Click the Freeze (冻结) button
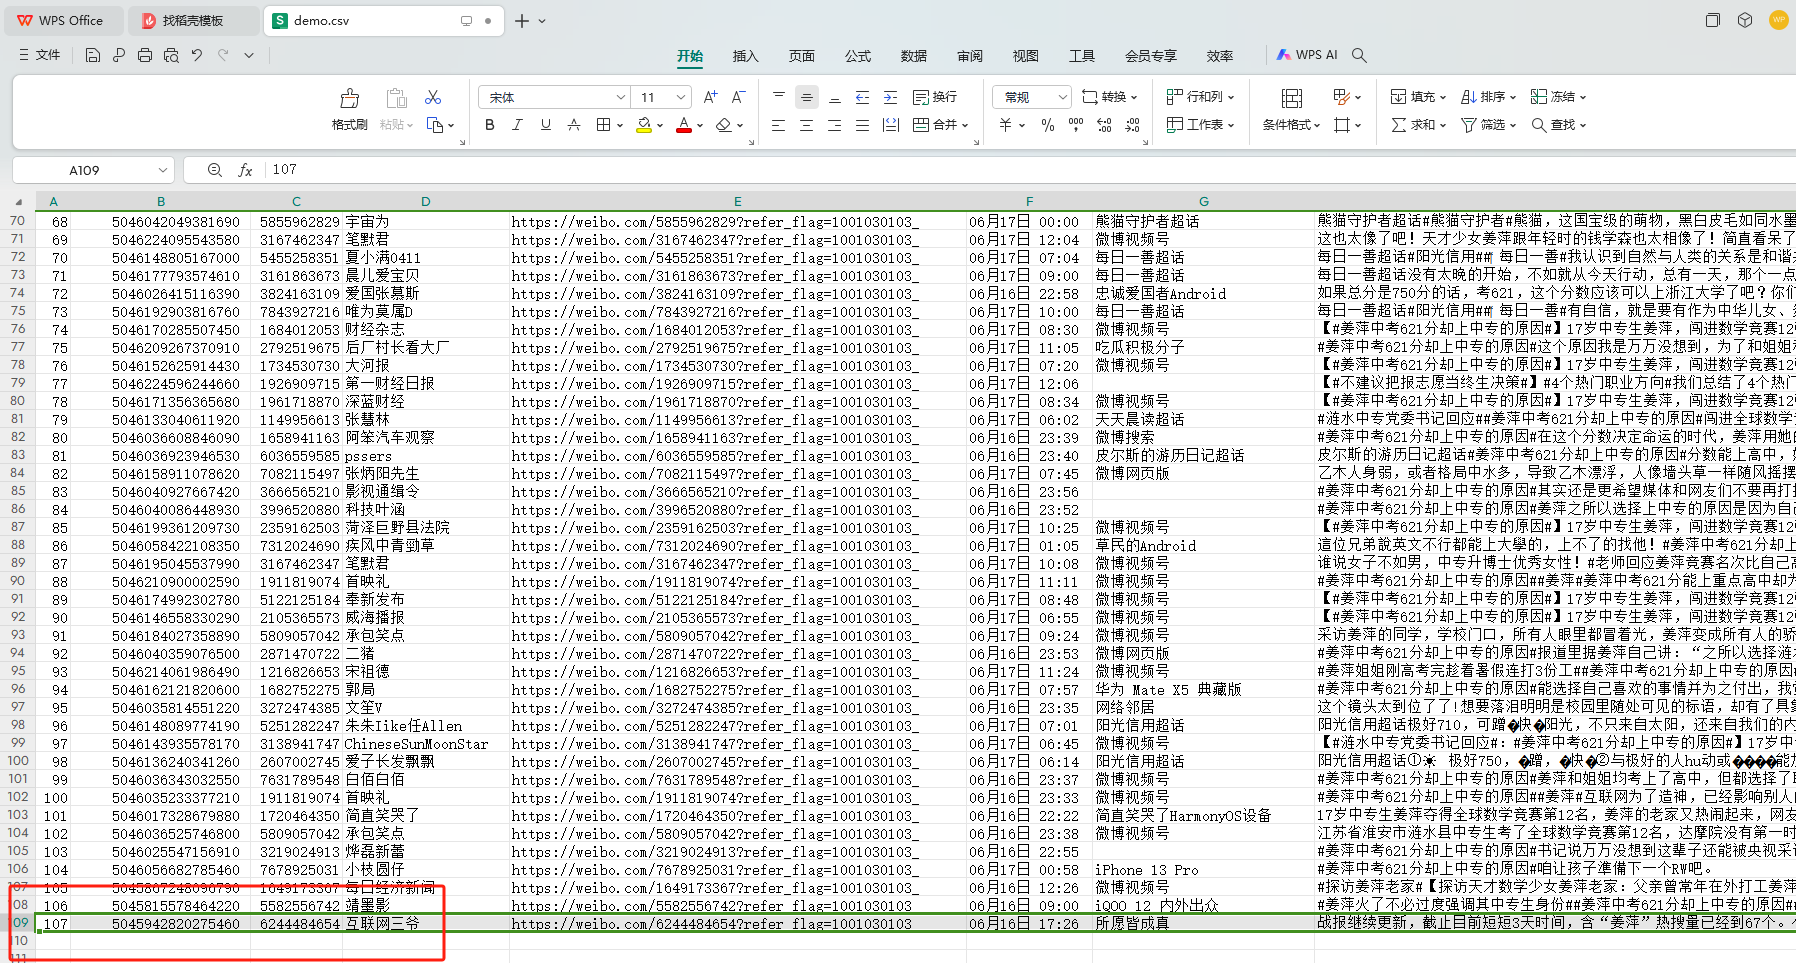This screenshot has height=963, width=1796. click(1558, 97)
